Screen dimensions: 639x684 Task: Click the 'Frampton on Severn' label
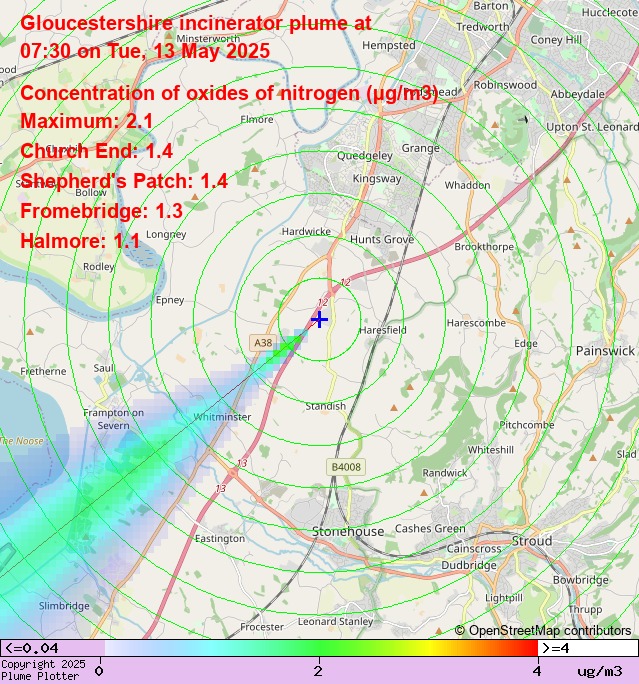(x=113, y=419)
